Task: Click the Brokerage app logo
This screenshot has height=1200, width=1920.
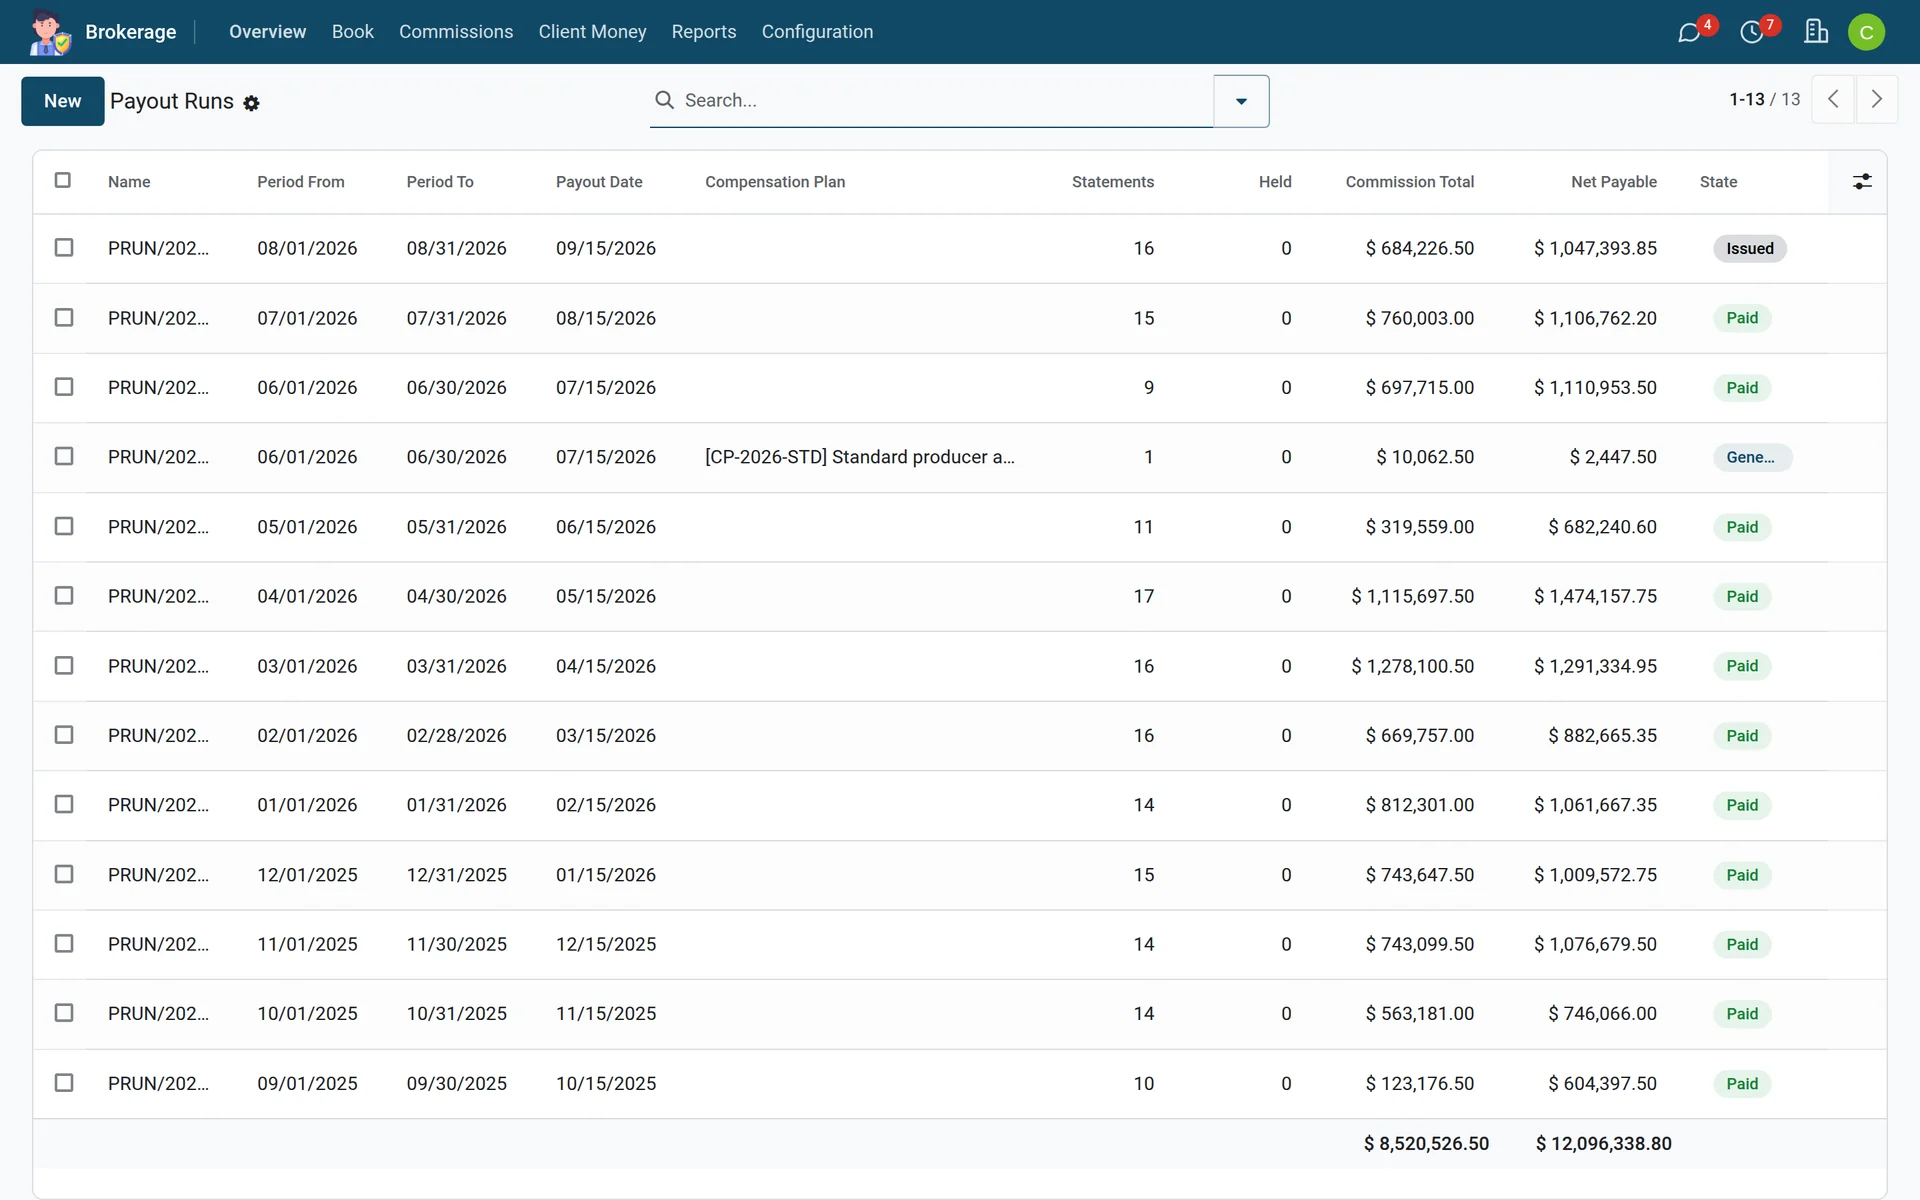Action: click(x=49, y=32)
